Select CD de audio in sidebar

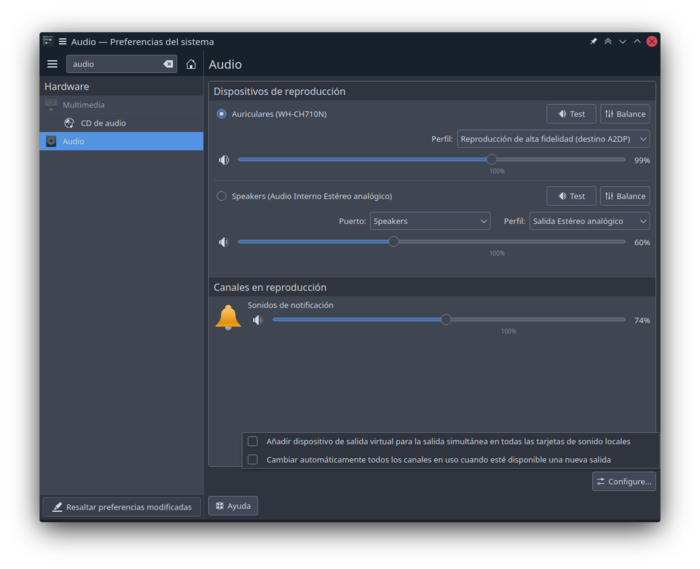point(103,123)
